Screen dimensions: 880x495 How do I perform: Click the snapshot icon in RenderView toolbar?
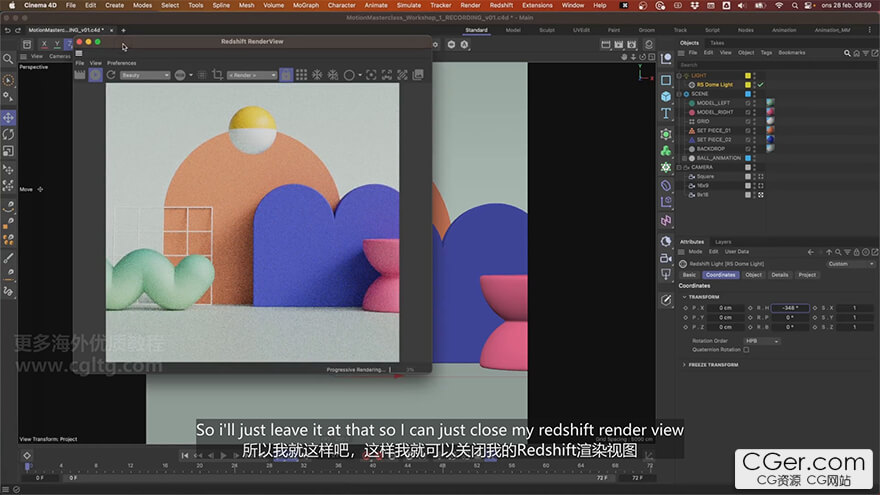tap(418, 75)
